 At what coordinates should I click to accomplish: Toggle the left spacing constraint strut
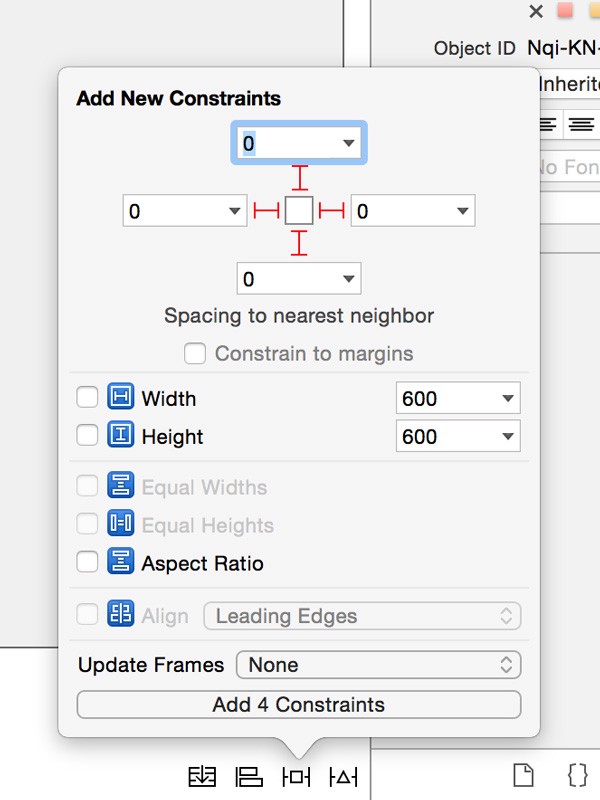tap(266, 210)
